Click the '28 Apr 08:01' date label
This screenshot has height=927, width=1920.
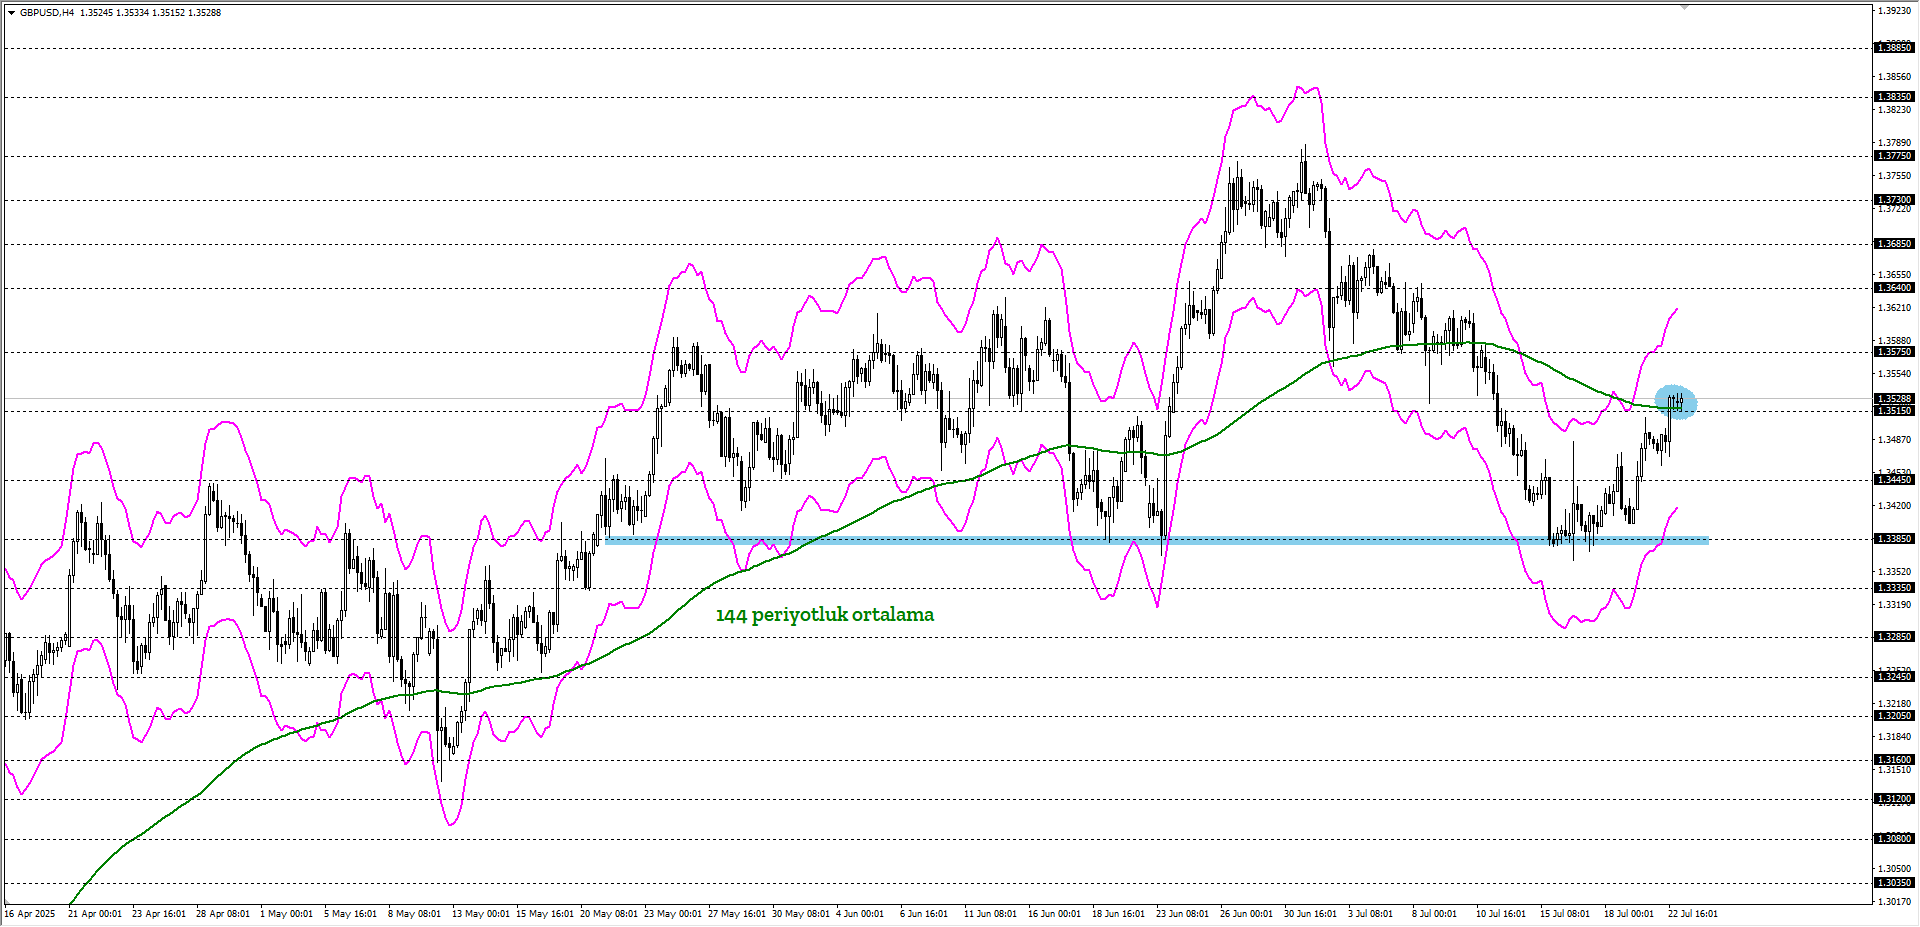pos(223,914)
